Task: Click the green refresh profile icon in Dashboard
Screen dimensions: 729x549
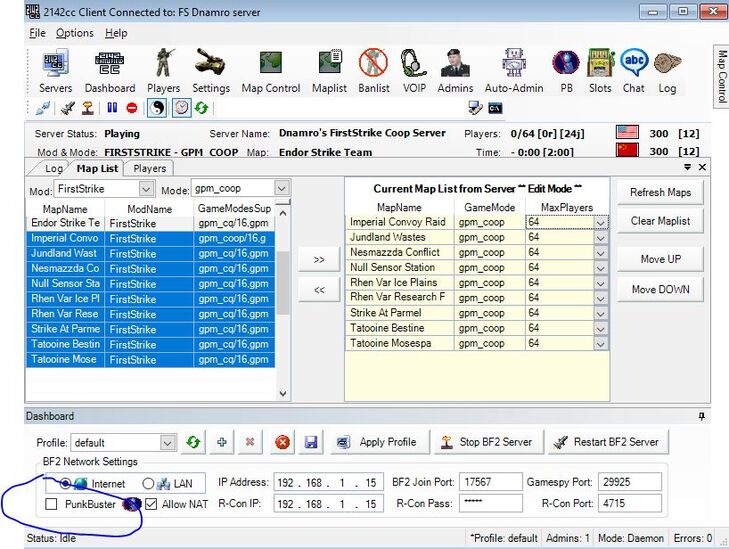Action: click(193, 442)
